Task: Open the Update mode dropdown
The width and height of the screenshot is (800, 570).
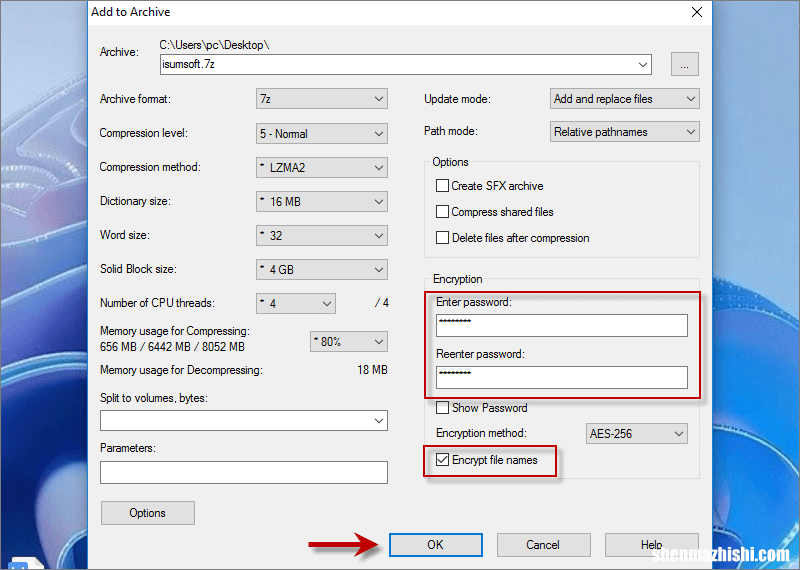Action: [x=624, y=99]
